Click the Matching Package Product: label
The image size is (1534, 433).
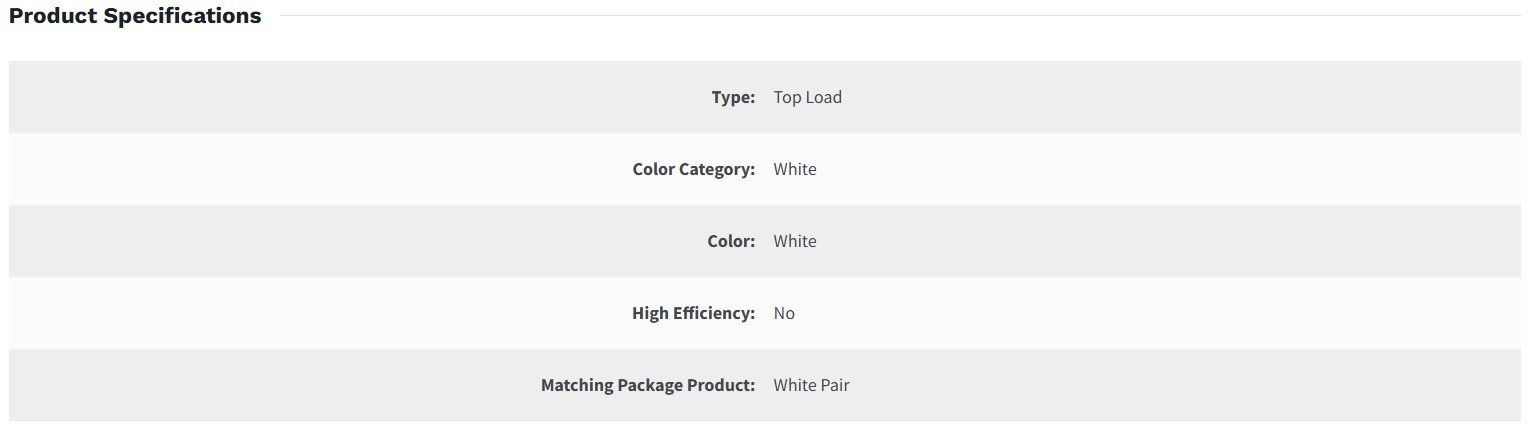tap(648, 385)
